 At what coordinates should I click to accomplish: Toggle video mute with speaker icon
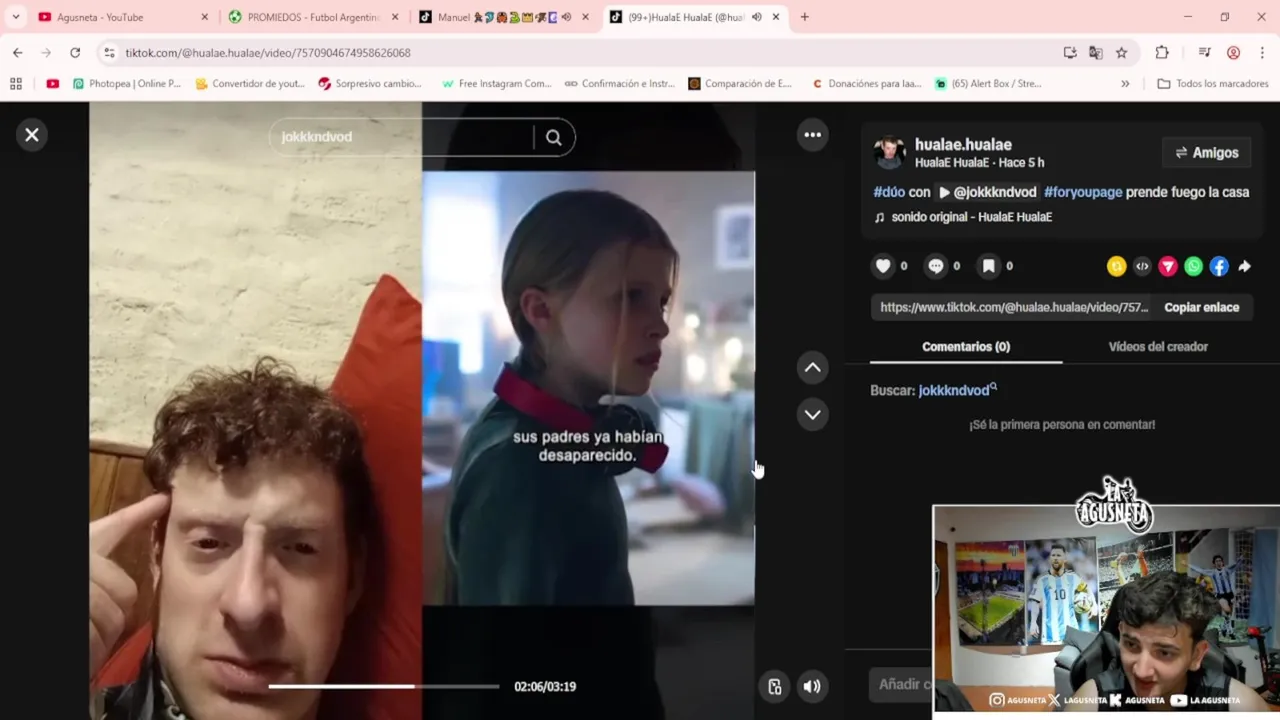(812, 686)
